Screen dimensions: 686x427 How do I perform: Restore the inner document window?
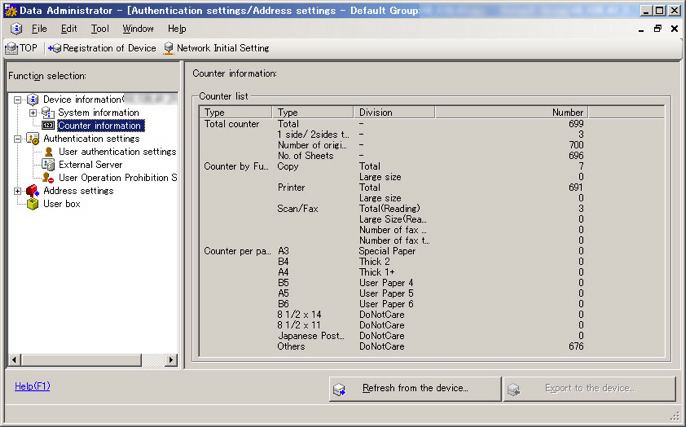coord(658,29)
